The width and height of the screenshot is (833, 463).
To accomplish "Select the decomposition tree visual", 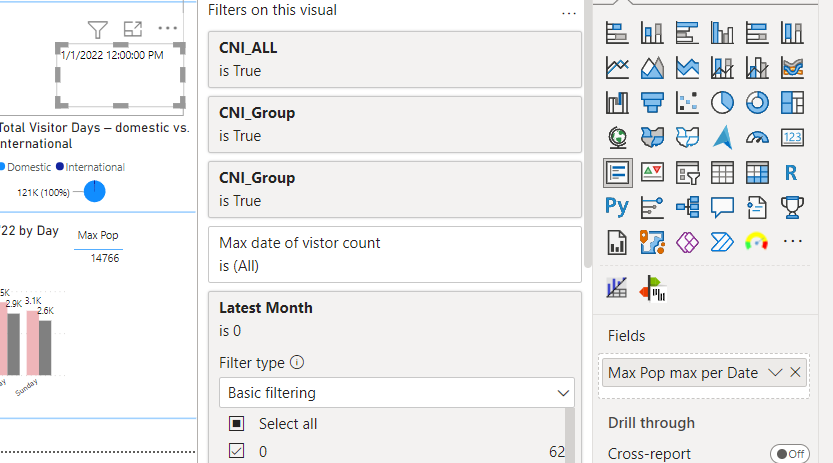I will pyautogui.click(x=687, y=207).
